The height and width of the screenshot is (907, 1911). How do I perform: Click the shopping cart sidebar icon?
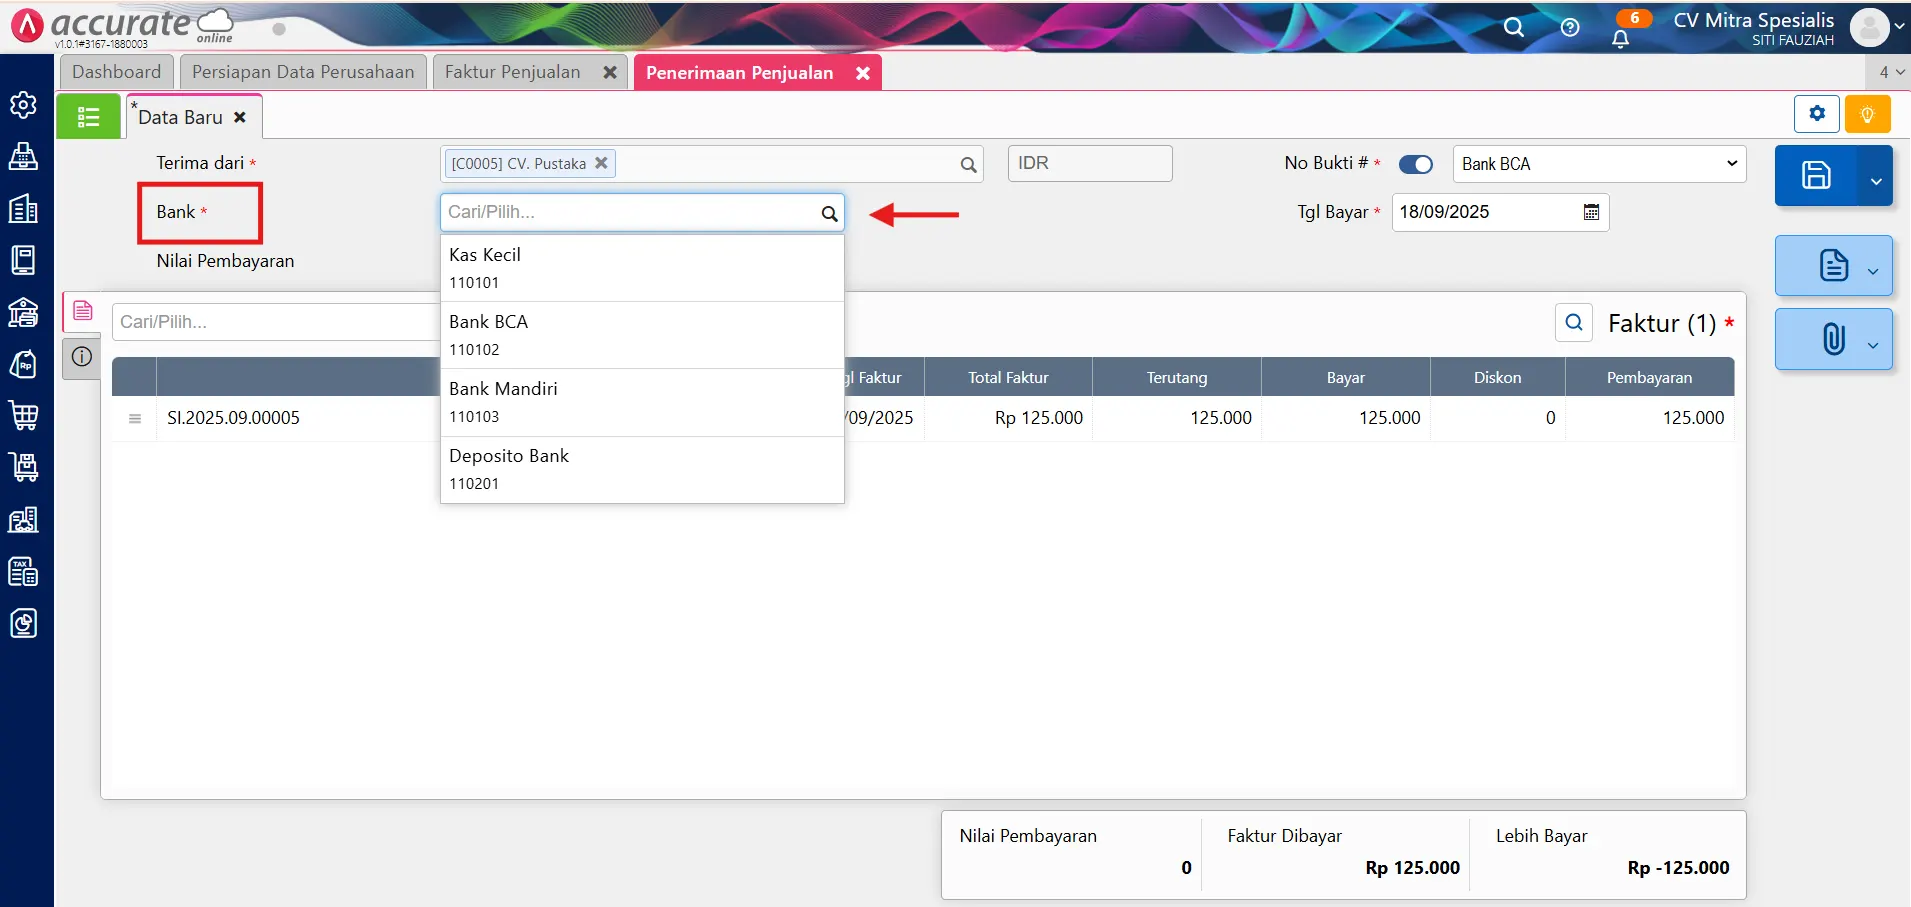(23, 415)
